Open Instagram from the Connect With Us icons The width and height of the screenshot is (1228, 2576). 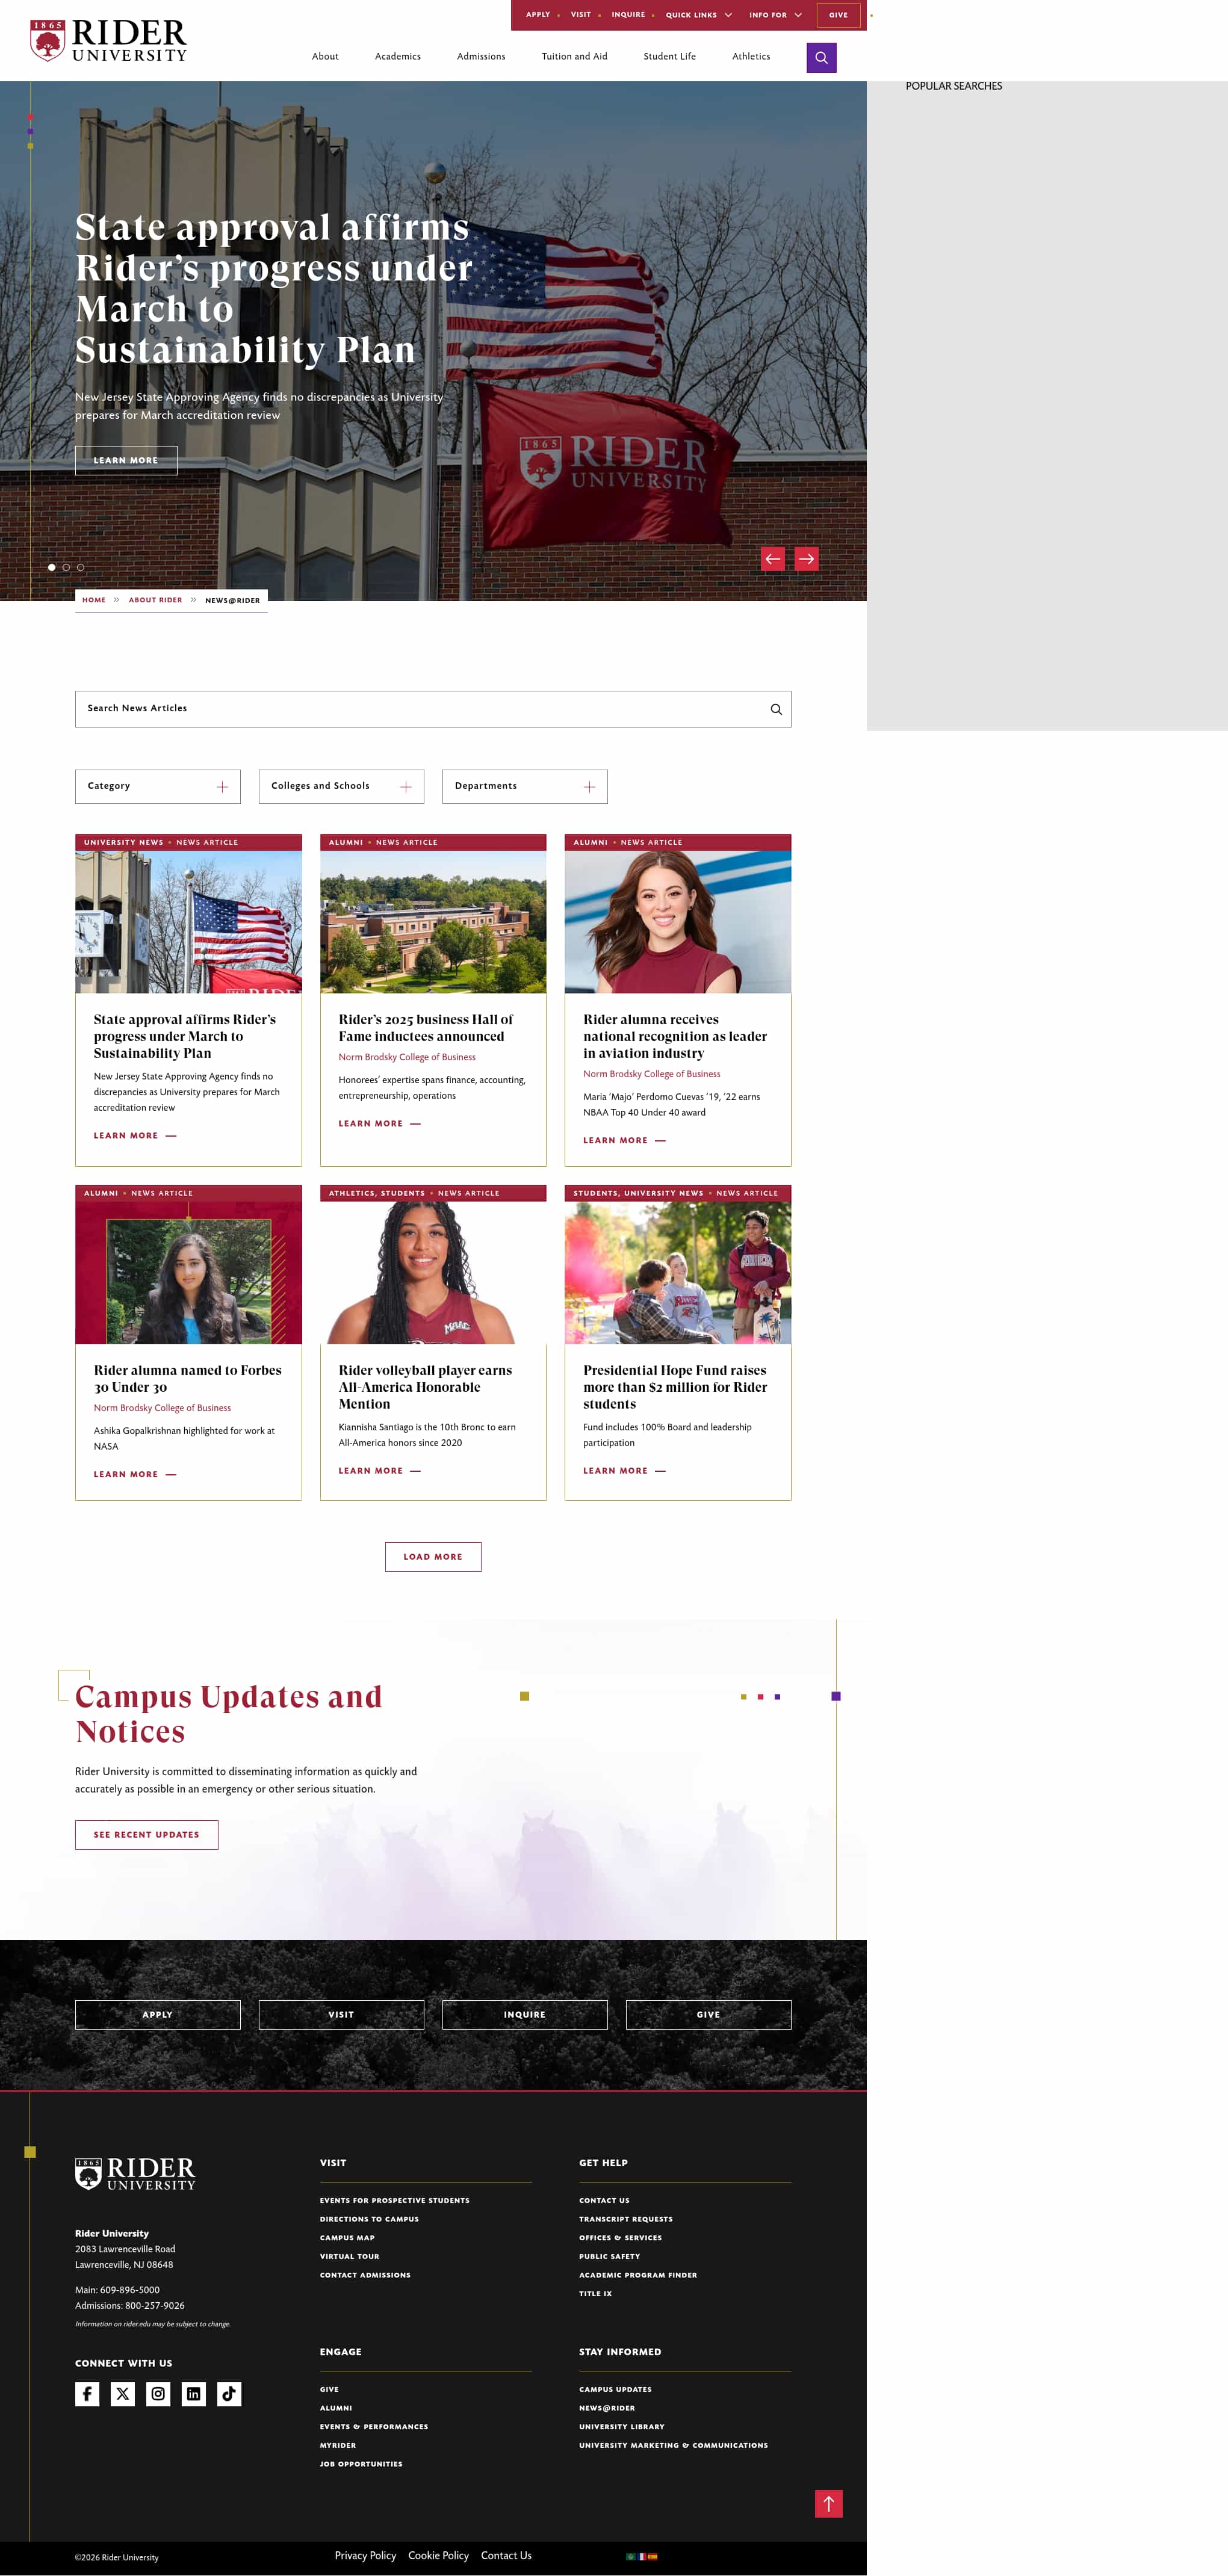click(158, 2394)
